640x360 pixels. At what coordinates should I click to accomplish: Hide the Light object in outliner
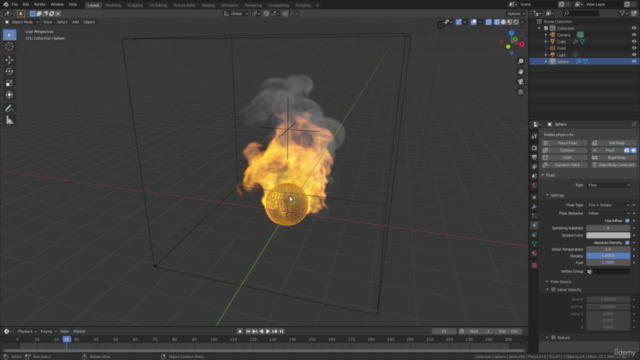point(634,55)
